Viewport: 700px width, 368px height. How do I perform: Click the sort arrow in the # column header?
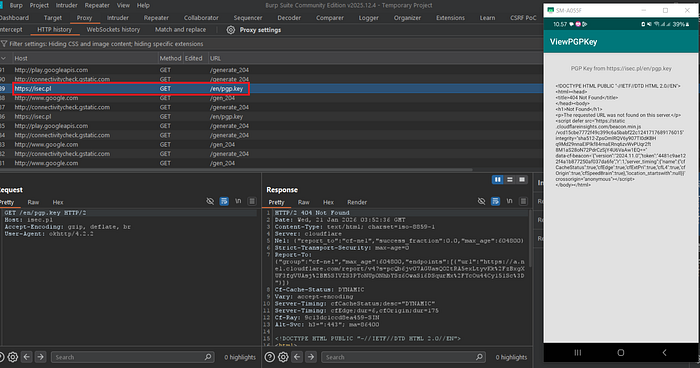tap(4, 58)
